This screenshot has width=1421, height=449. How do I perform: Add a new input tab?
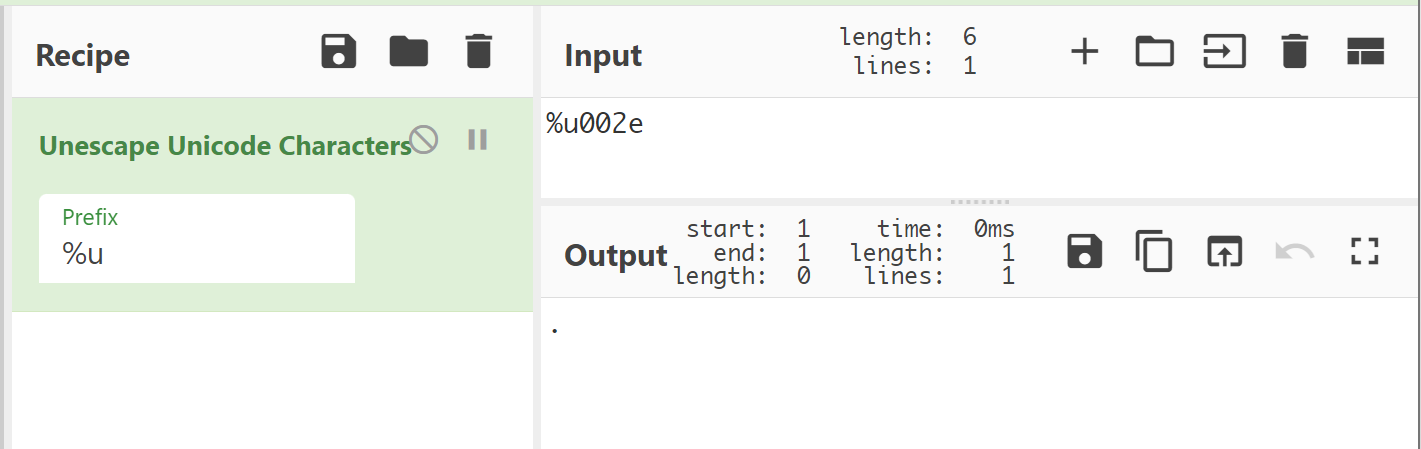[1085, 52]
